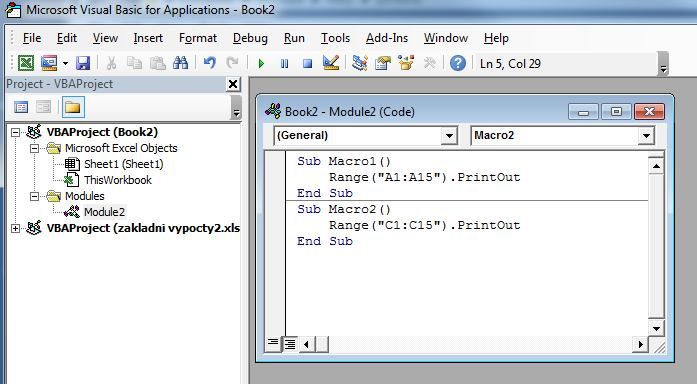Switch to Procedure View button
Viewport: 697px width, 384px height.
272,343
